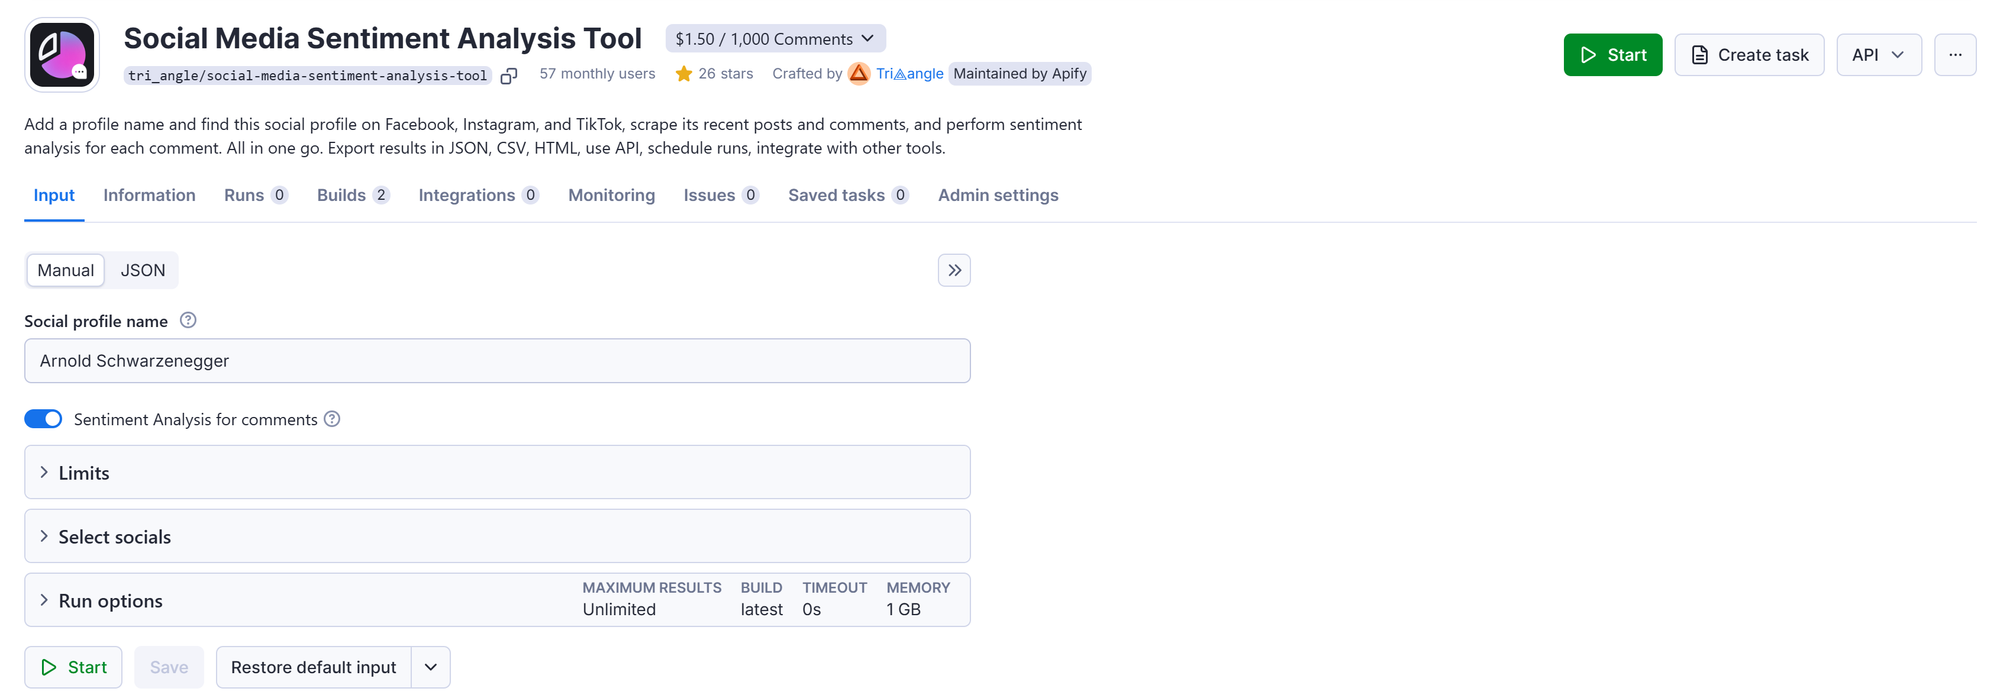This screenshot has height=699, width=2000.
Task: Click the Memory 1 GB value
Action: point(903,610)
